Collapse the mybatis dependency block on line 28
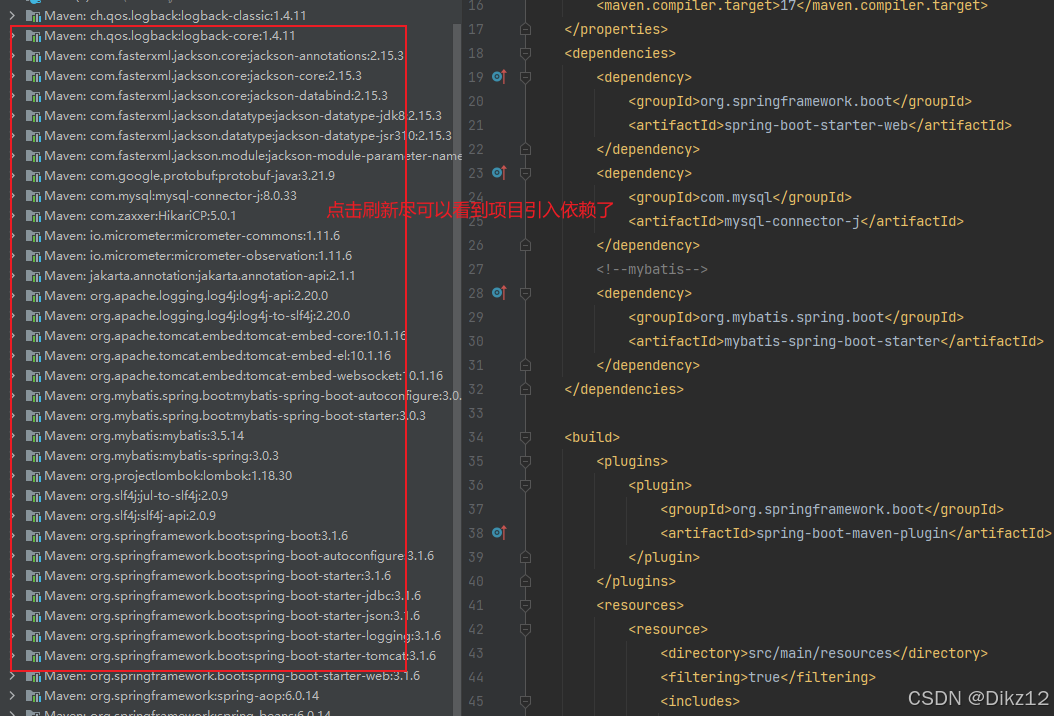 [526, 293]
